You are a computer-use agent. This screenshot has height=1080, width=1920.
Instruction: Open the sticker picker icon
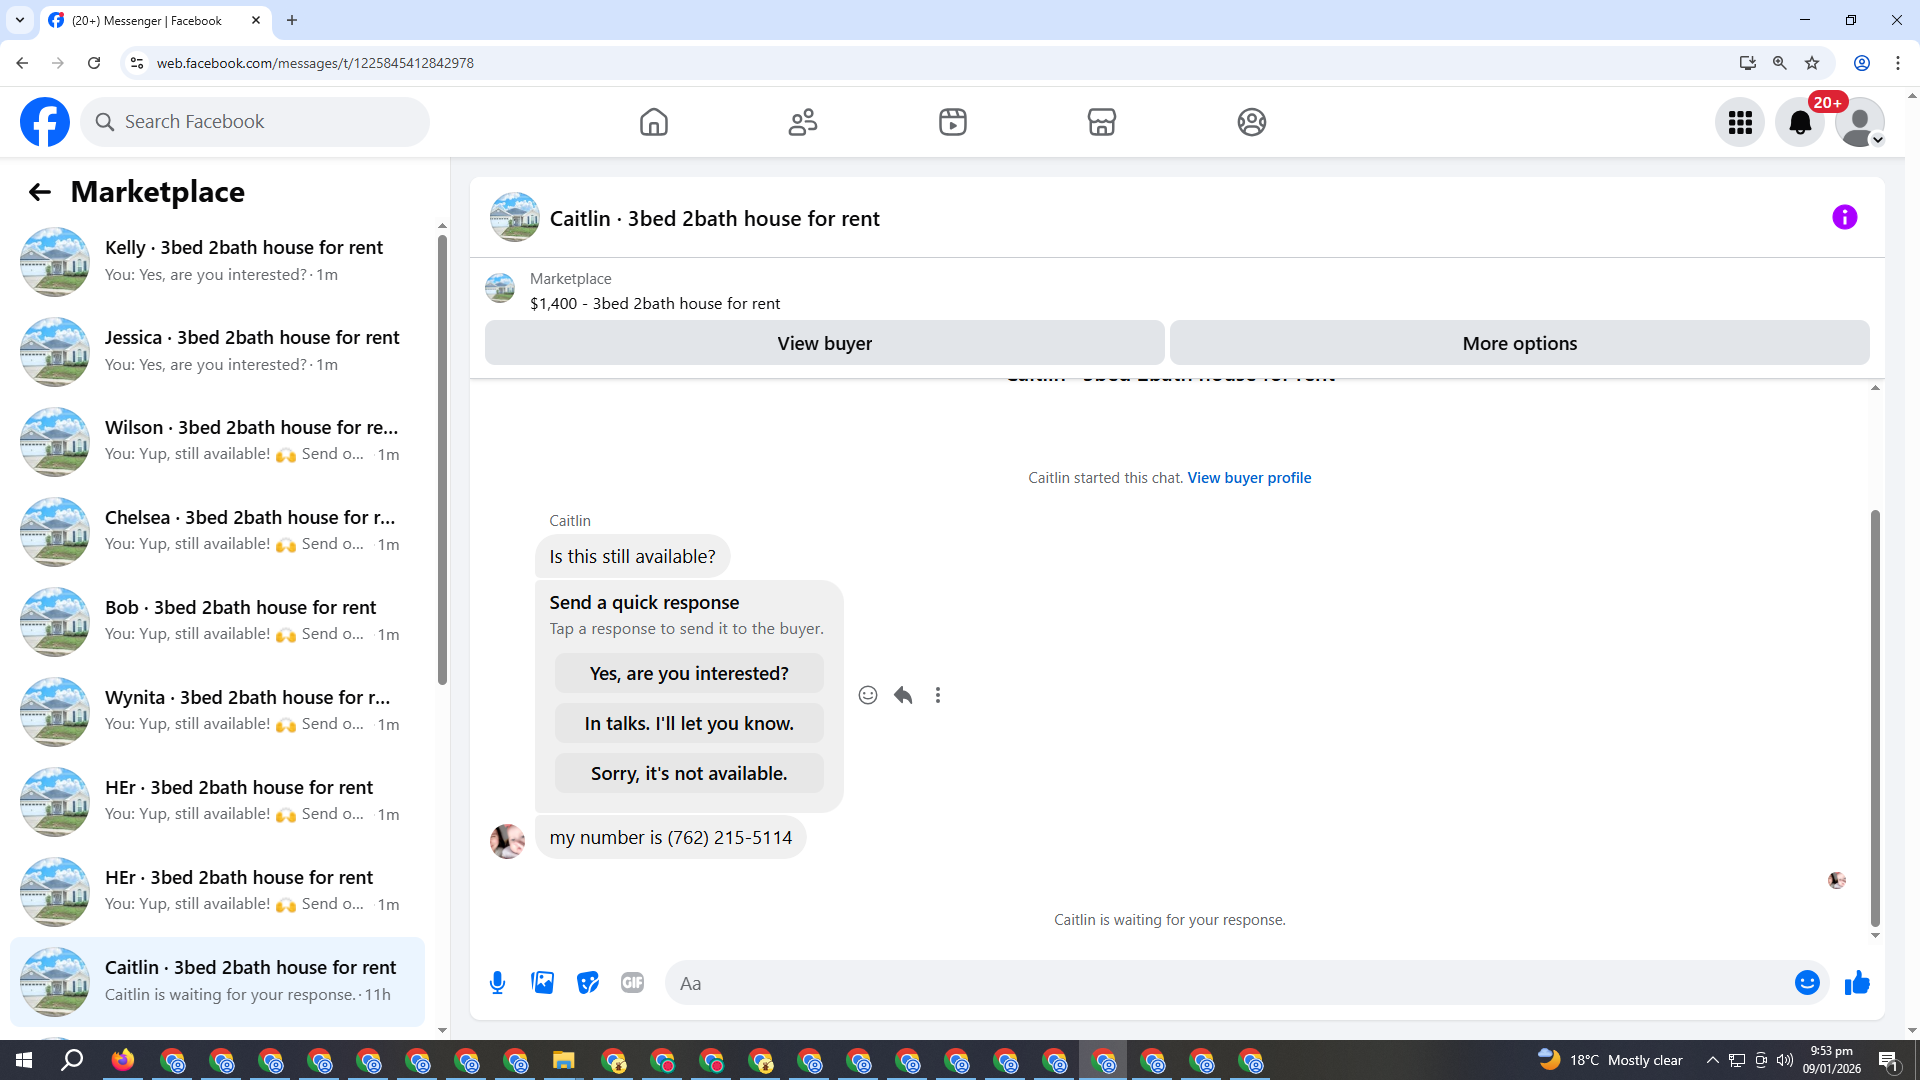(x=588, y=983)
